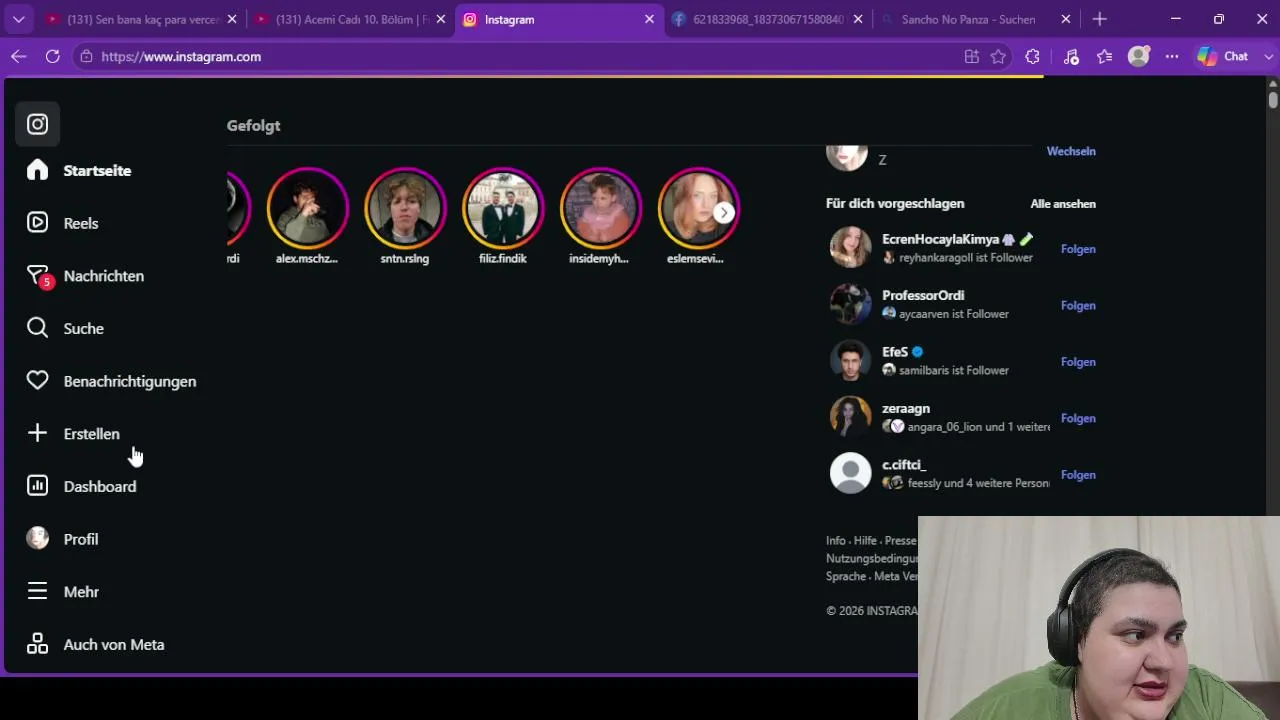This screenshot has width=1280, height=720.
Task: Click the browser profile avatar icon
Action: [1139, 57]
